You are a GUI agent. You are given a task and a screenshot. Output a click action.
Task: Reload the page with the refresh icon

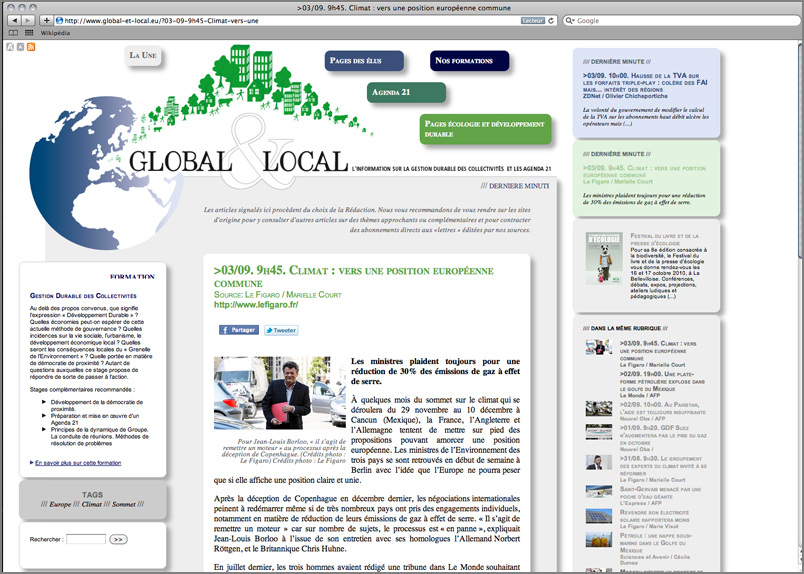551,21
